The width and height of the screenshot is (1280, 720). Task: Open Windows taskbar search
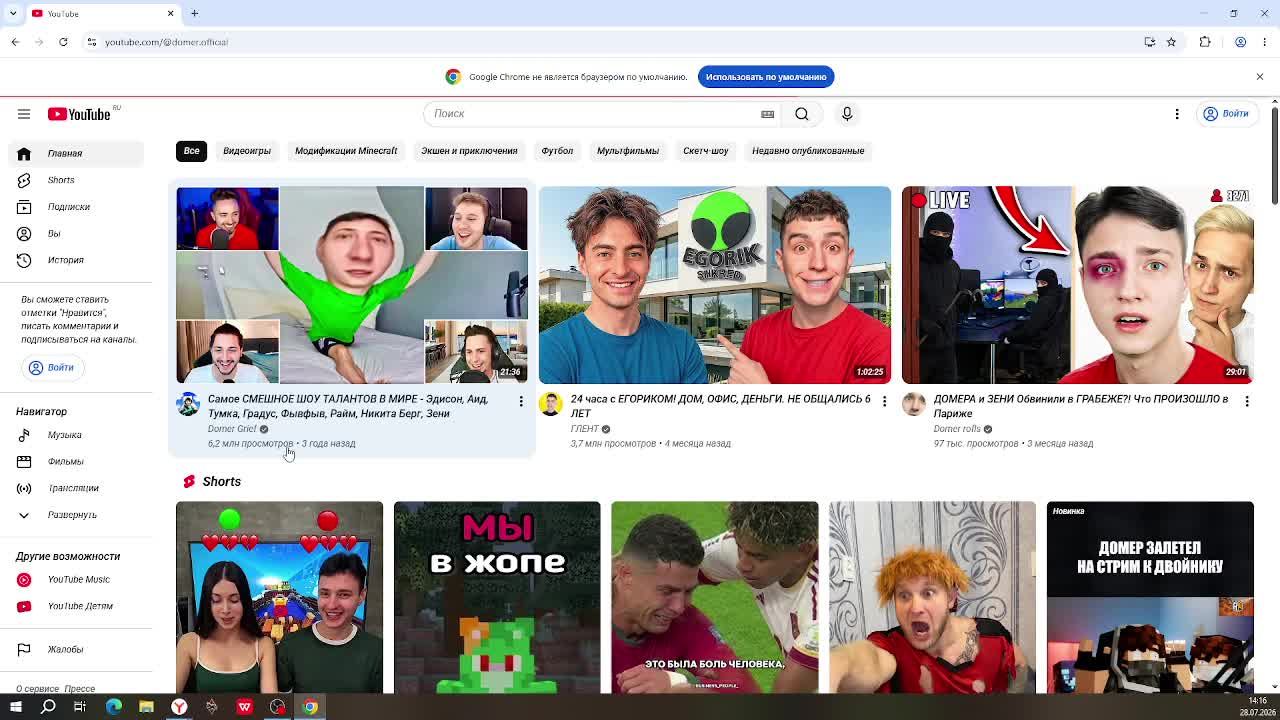[48, 707]
